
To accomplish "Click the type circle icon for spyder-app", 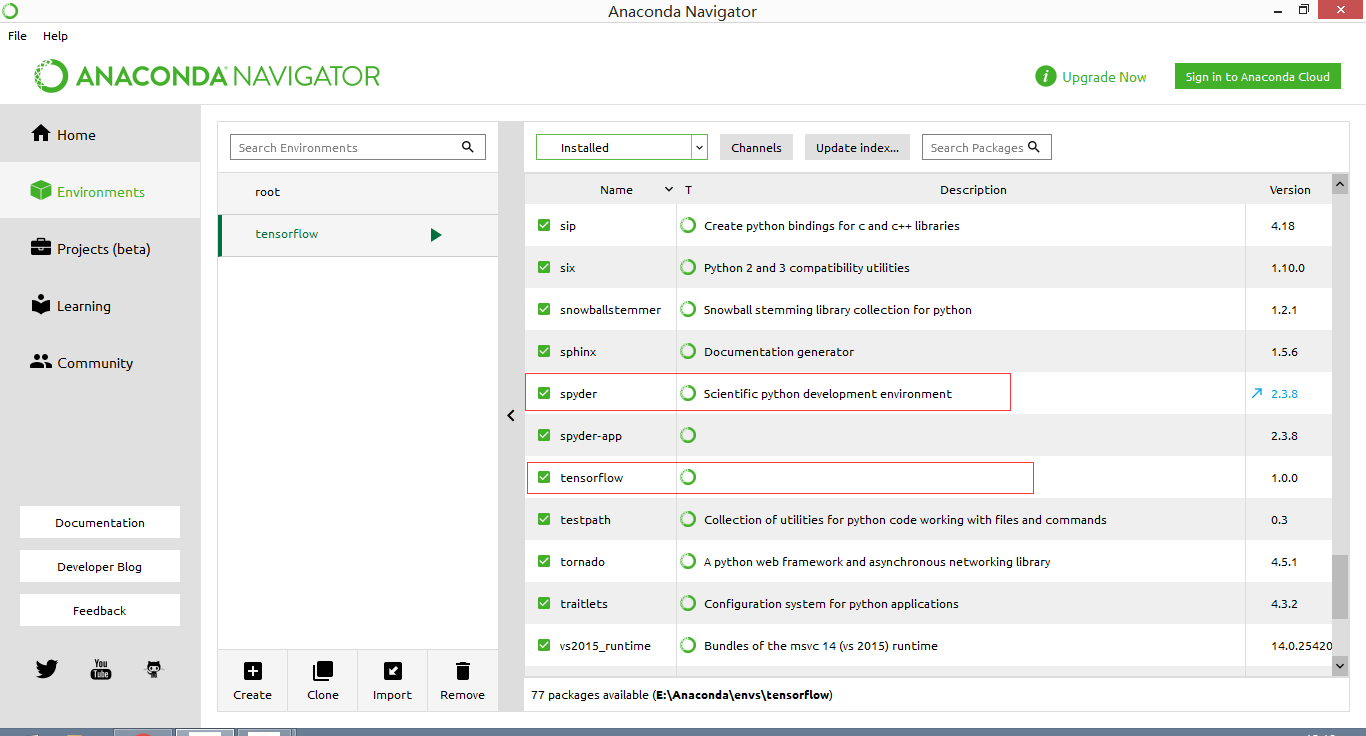I will coord(688,435).
